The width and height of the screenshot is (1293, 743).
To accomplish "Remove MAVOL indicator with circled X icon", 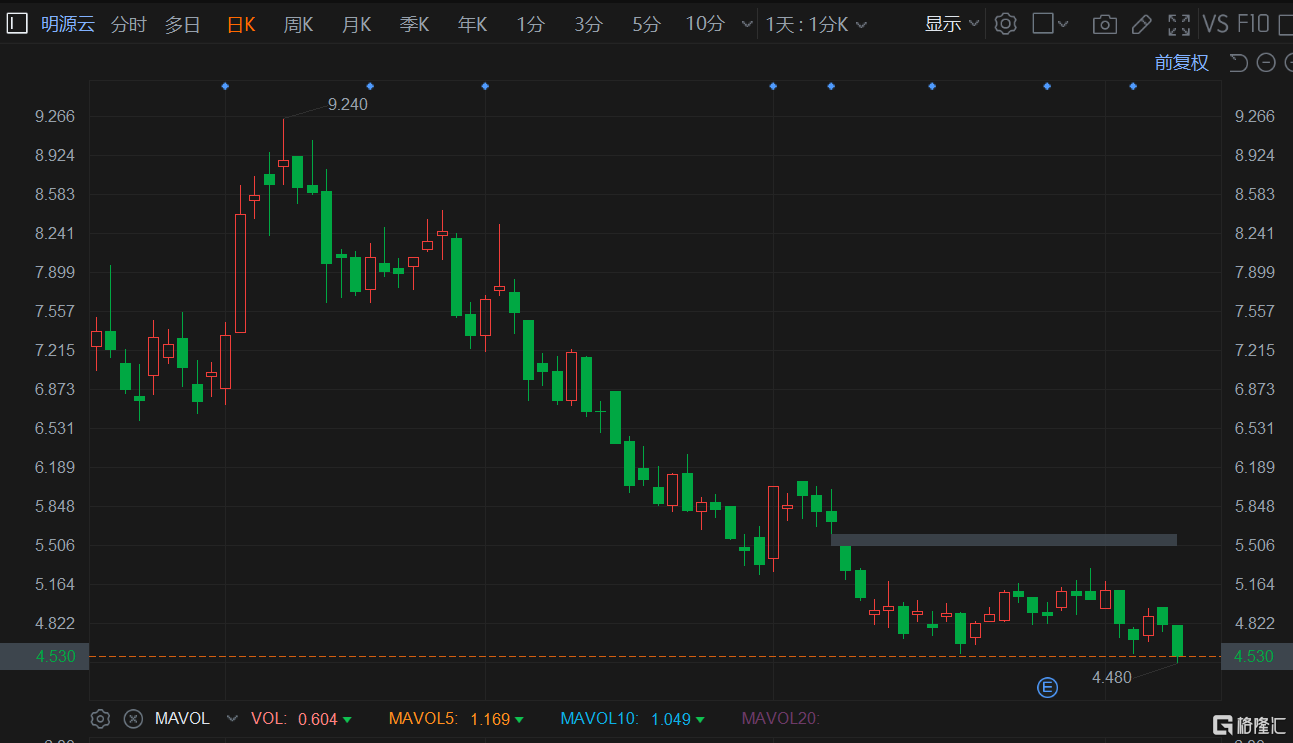I will coord(133,718).
